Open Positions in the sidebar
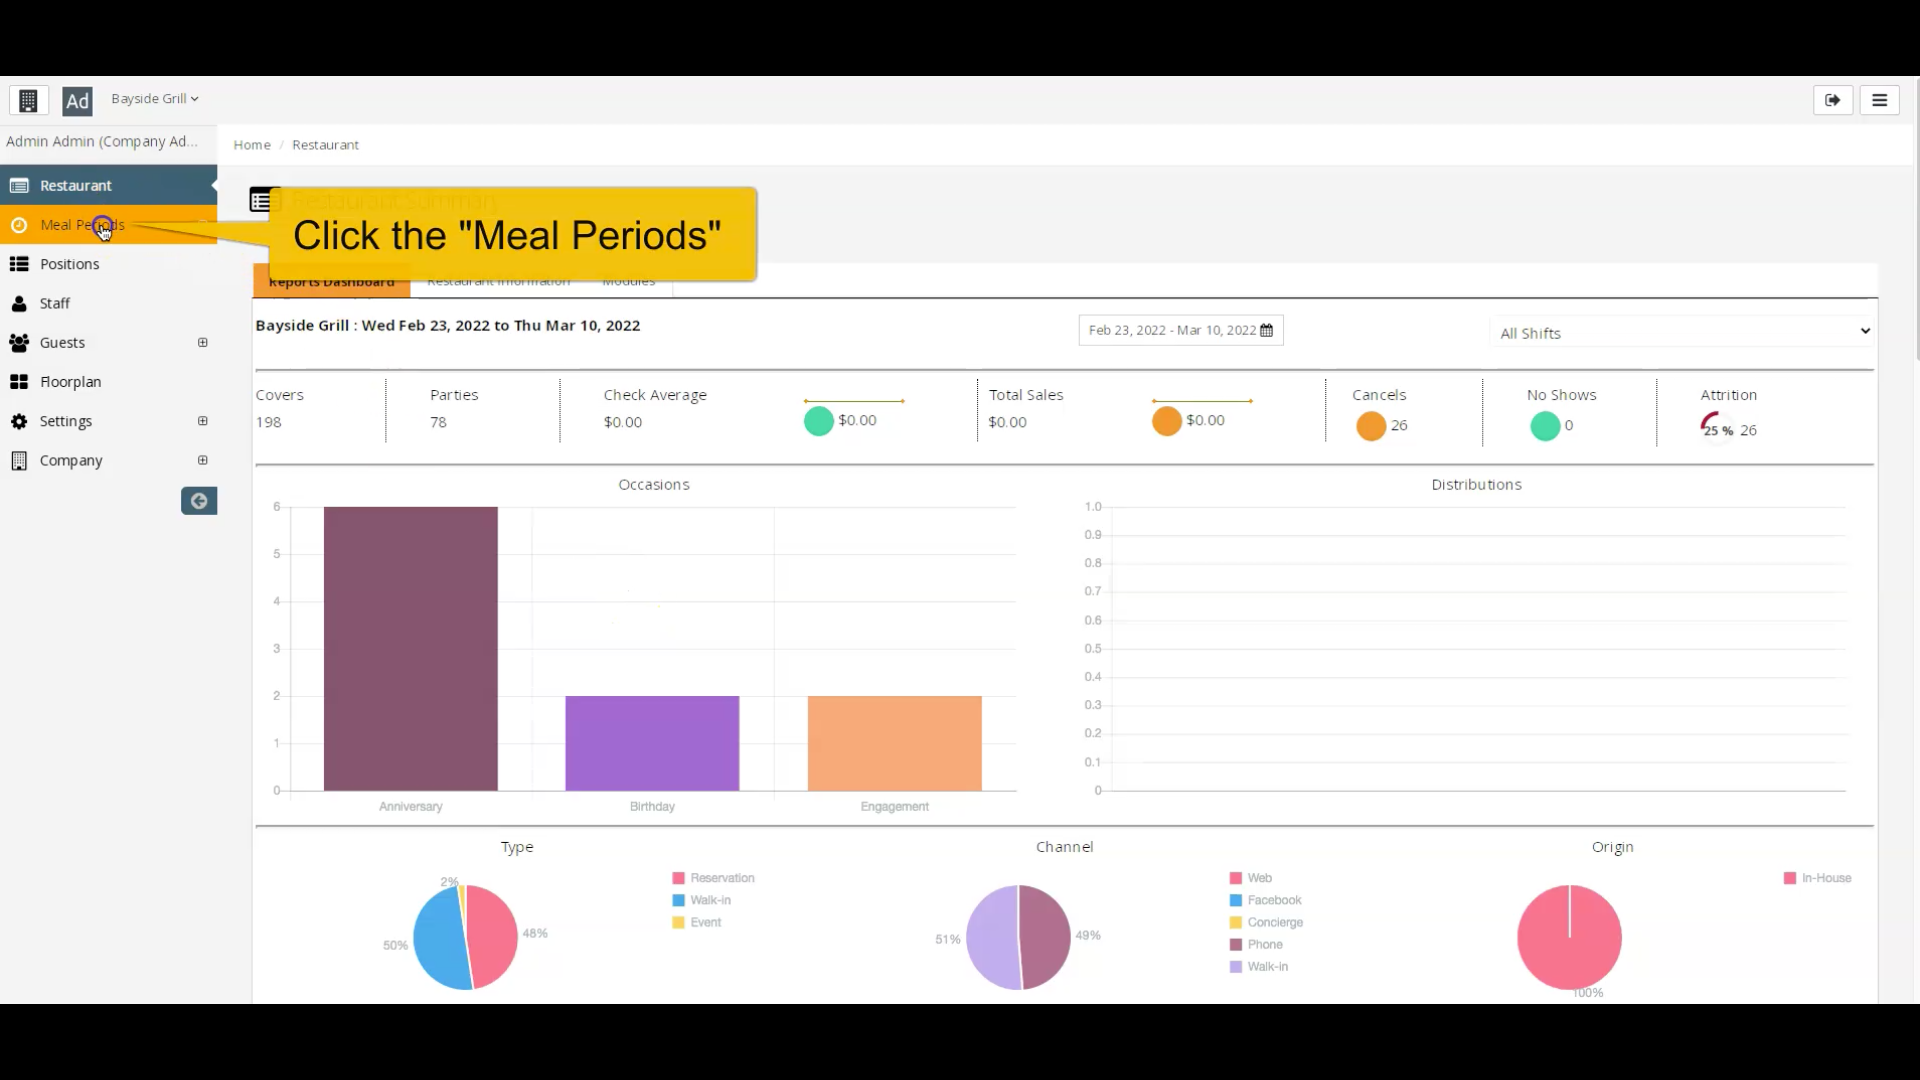The image size is (1920, 1080). (108, 264)
